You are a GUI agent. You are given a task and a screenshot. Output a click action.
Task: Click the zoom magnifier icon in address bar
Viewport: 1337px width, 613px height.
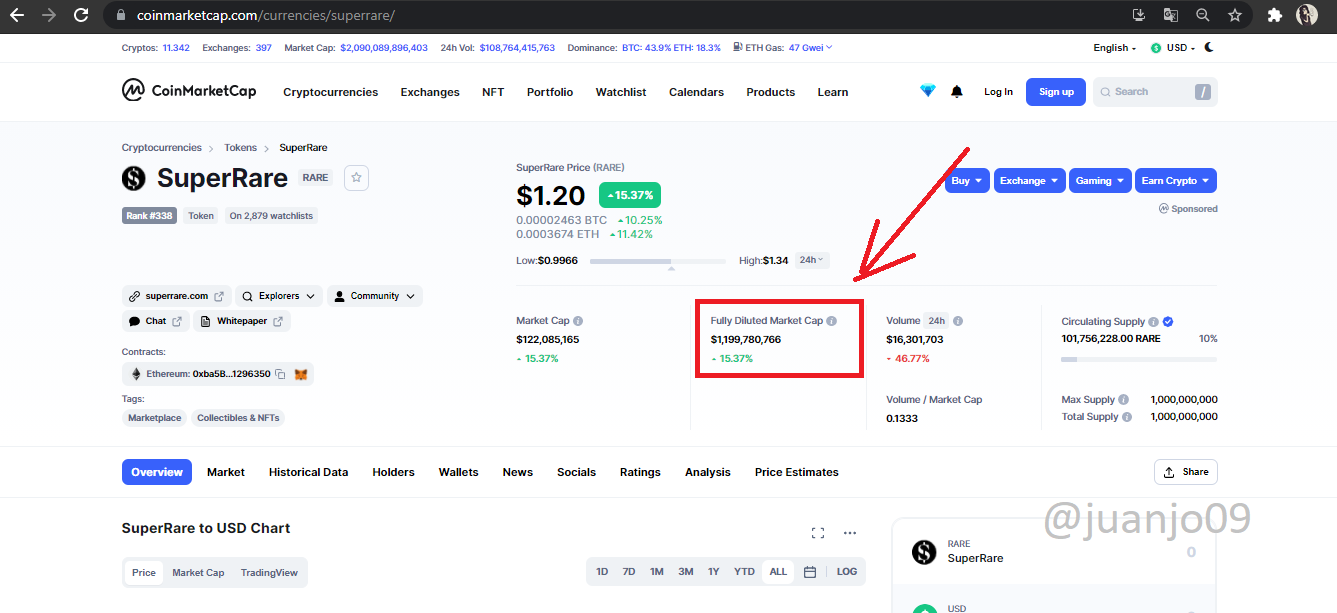(x=1203, y=15)
